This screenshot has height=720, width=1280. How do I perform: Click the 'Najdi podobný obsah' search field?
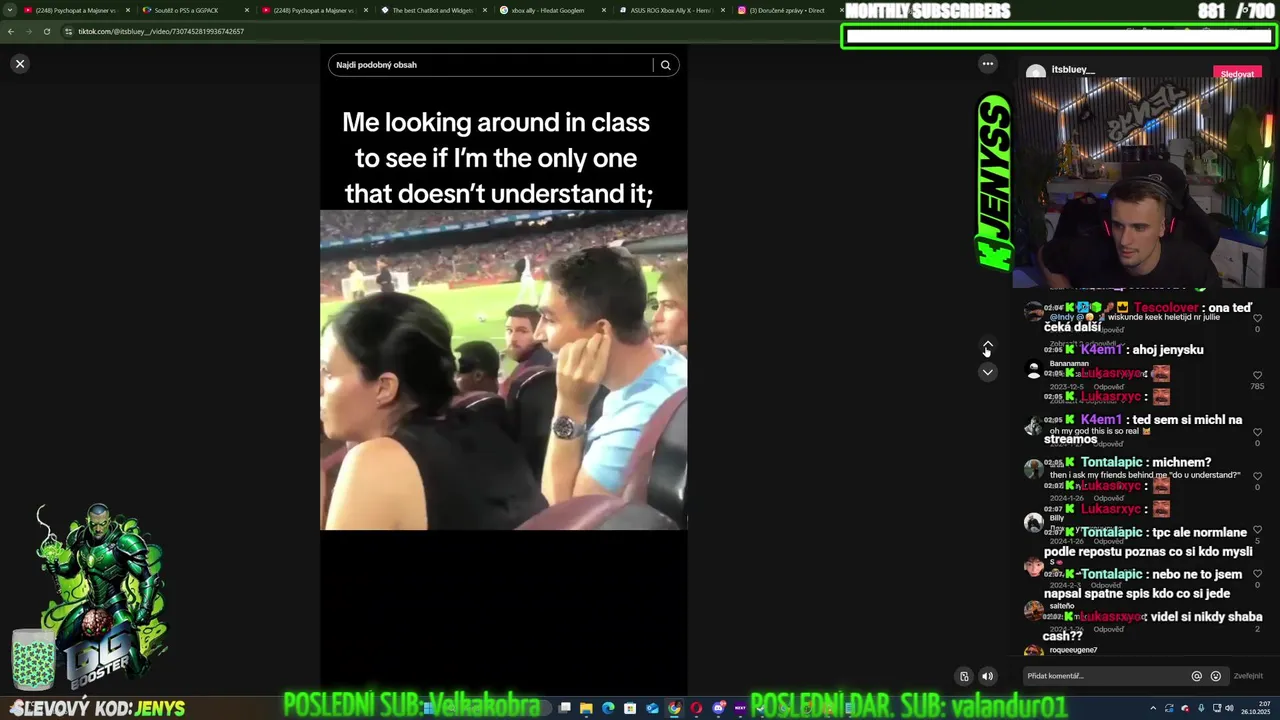[490, 65]
